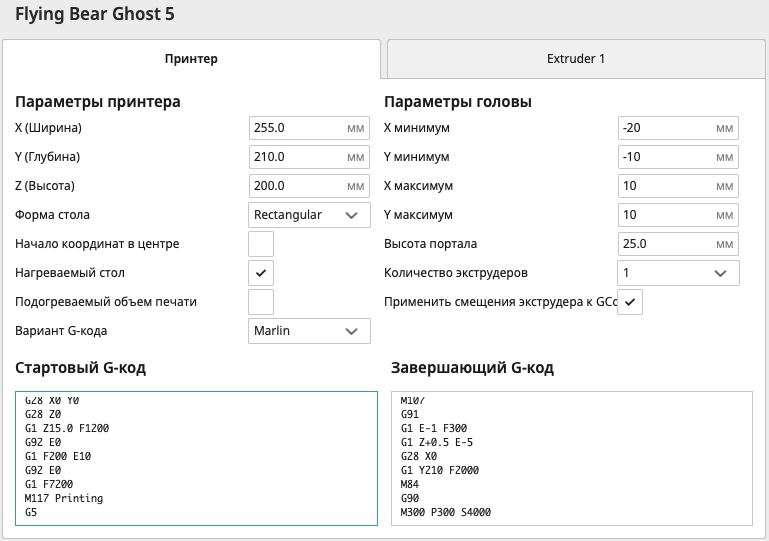The width and height of the screenshot is (769, 541).
Task: Edit the Z (Высота) field value 200.0
Action: click(x=309, y=186)
